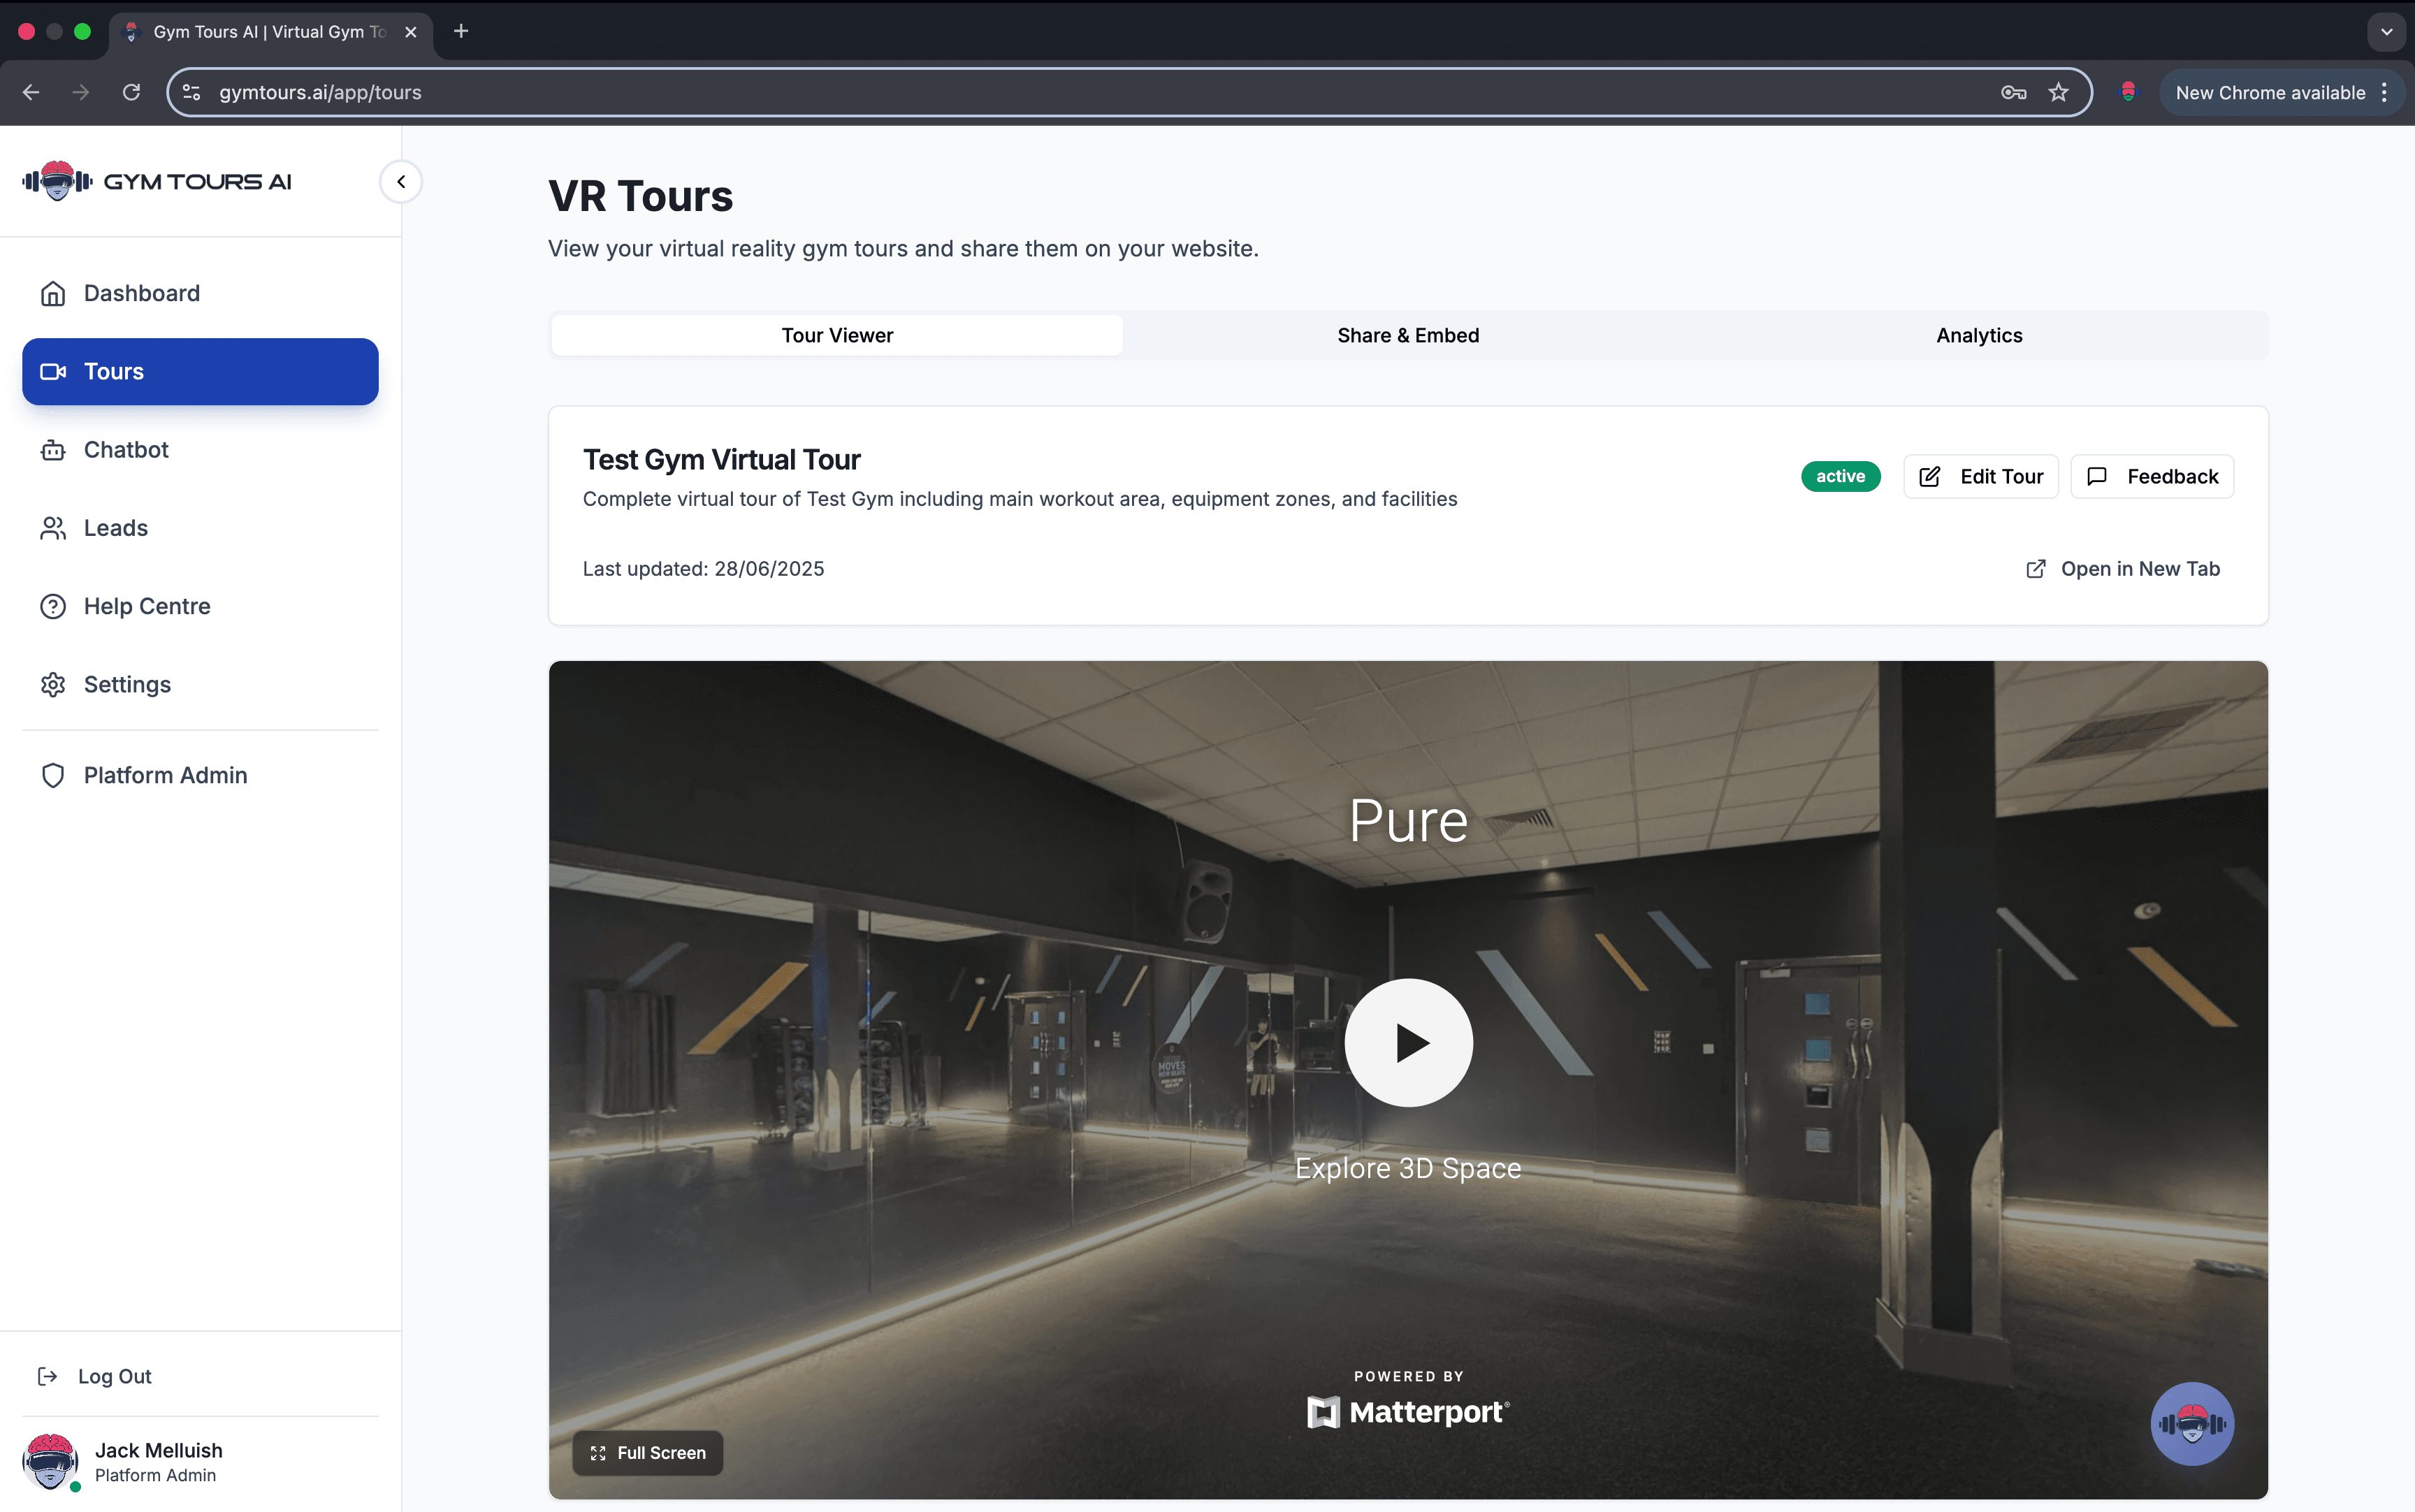This screenshot has width=2415, height=1512.
Task: Open Leads via the people icon
Action: click(53, 528)
